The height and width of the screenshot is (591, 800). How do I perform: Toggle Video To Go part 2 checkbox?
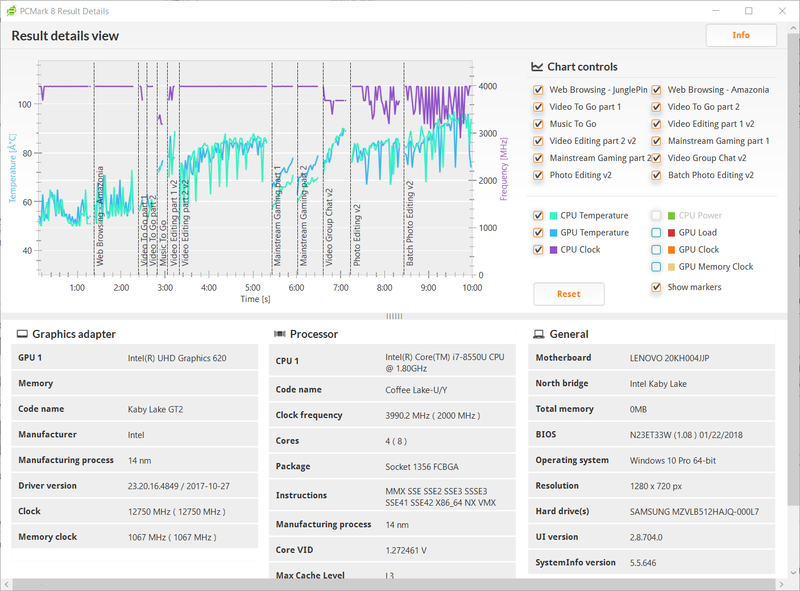pos(656,107)
